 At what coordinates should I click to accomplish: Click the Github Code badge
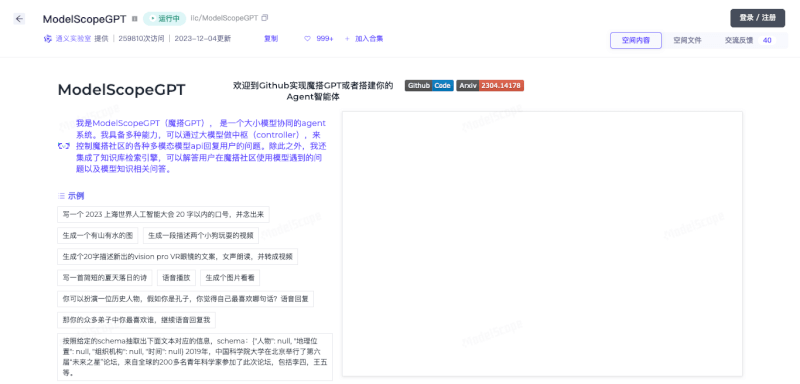[x=429, y=86]
